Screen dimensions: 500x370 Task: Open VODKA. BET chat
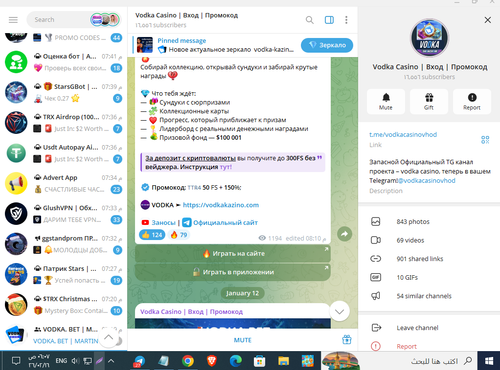pyautogui.click(x=63, y=335)
